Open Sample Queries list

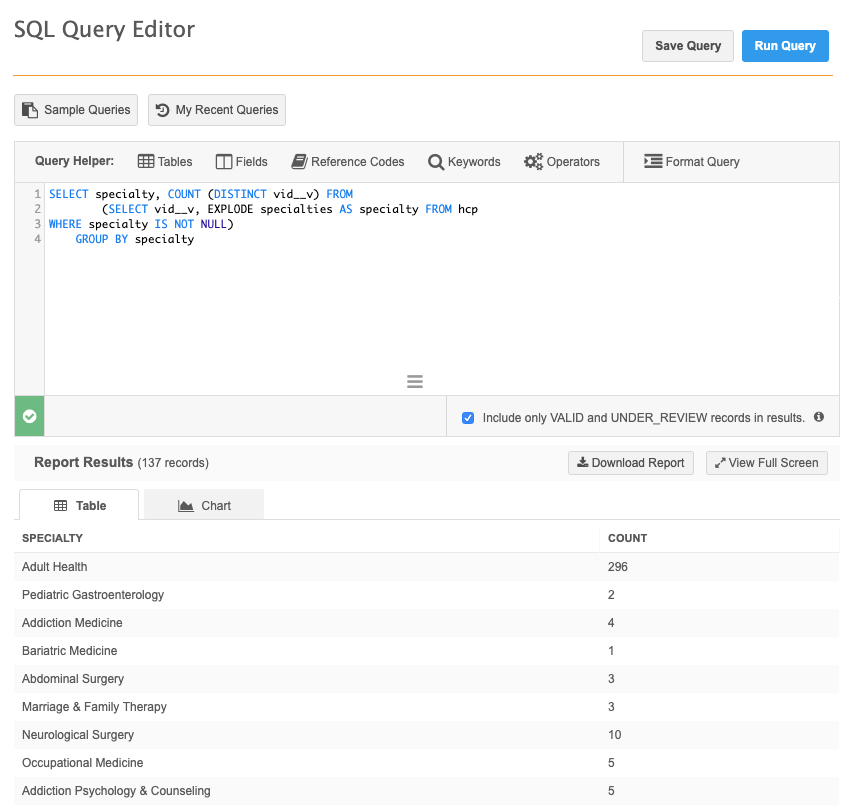76,110
